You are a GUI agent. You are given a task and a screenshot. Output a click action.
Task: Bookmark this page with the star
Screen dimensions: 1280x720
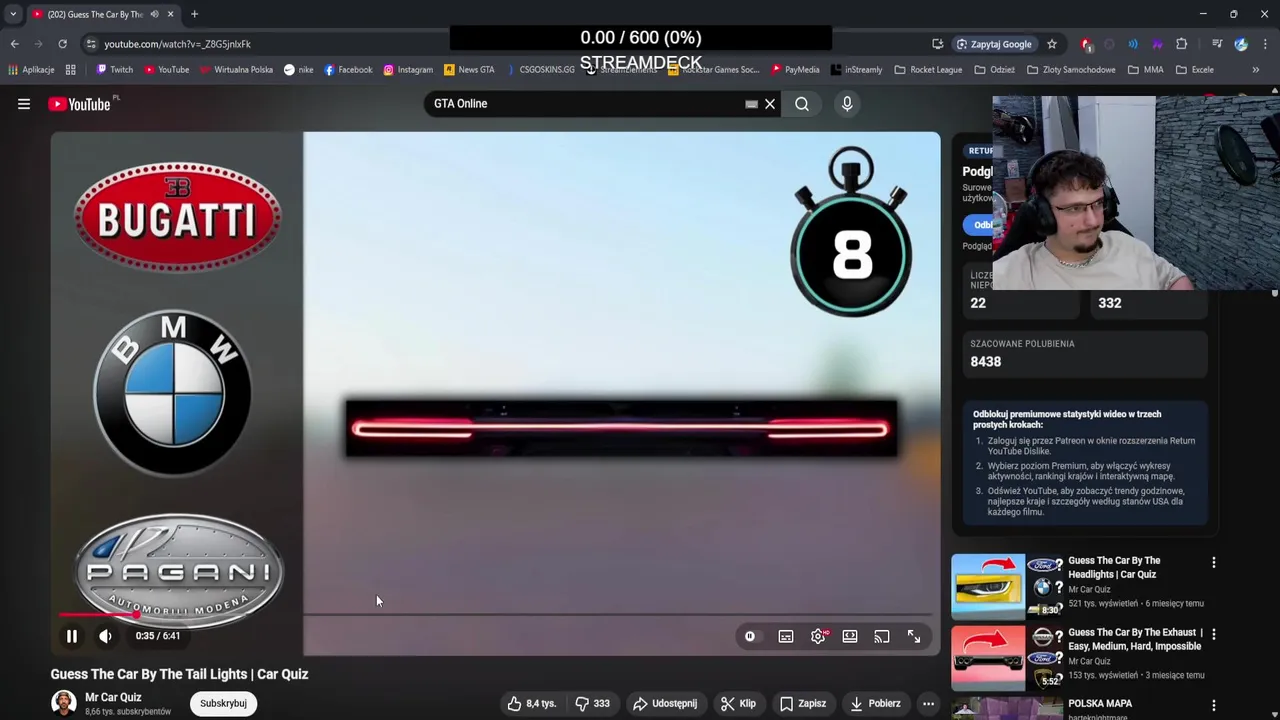pos(1052,44)
